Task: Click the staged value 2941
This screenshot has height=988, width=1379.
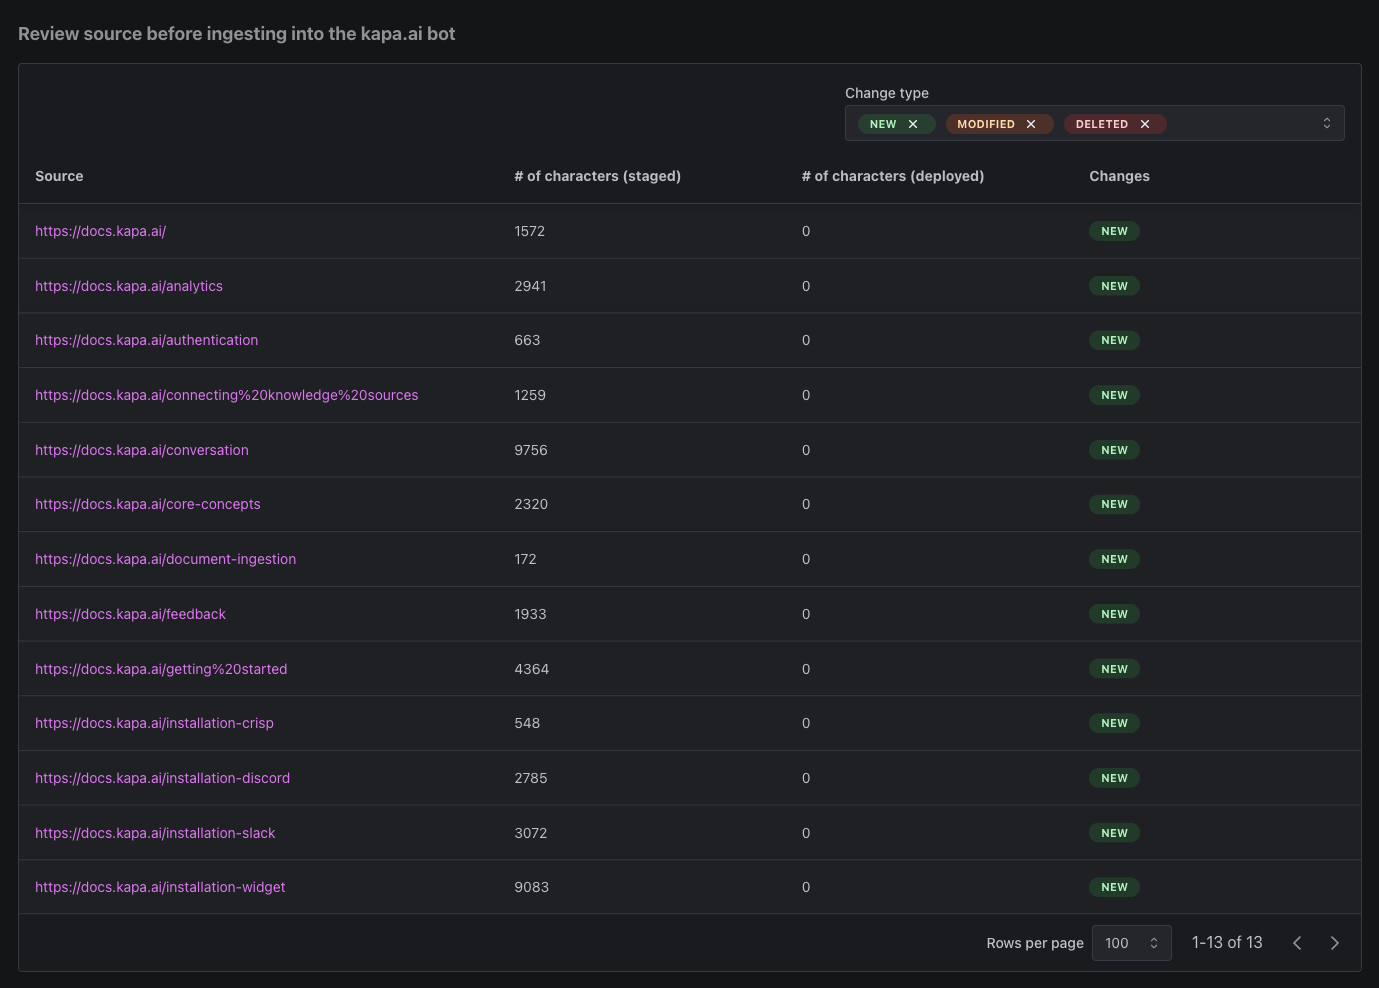Action: (x=530, y=286)
